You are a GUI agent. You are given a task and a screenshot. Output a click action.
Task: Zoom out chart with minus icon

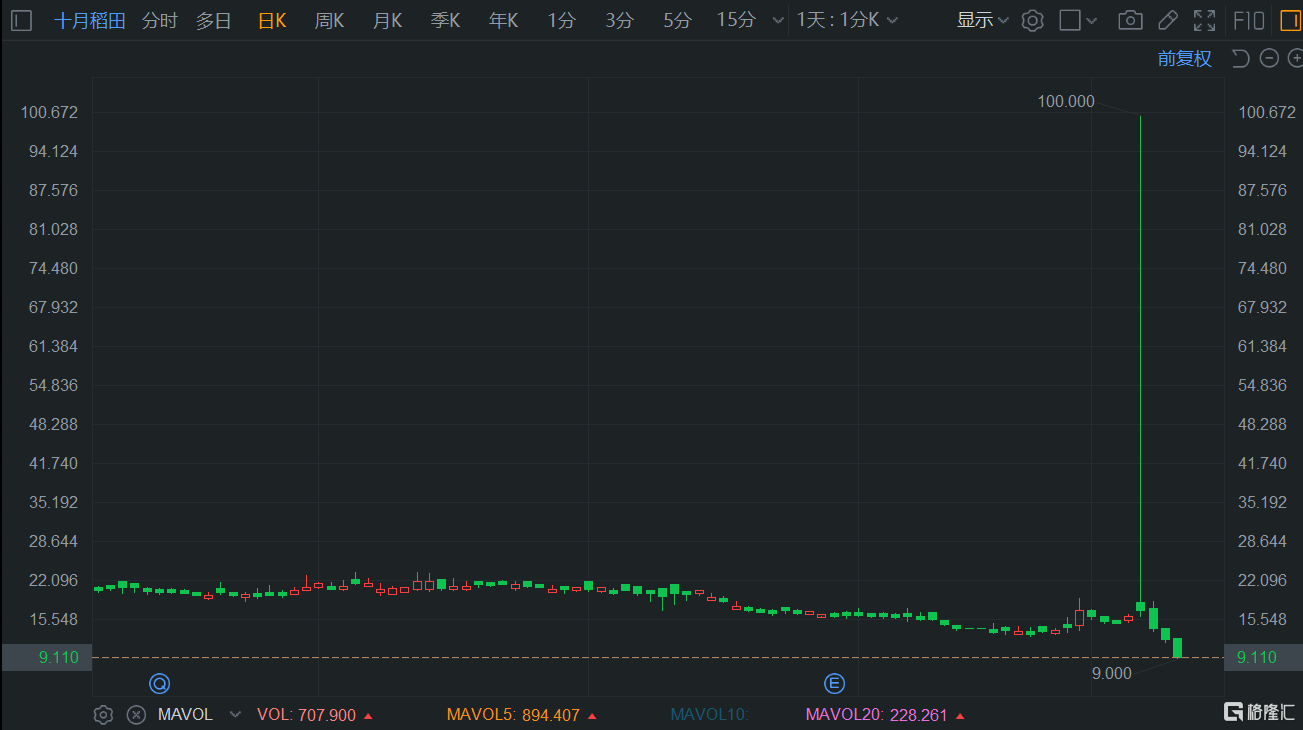click(x=1269, y=59)
